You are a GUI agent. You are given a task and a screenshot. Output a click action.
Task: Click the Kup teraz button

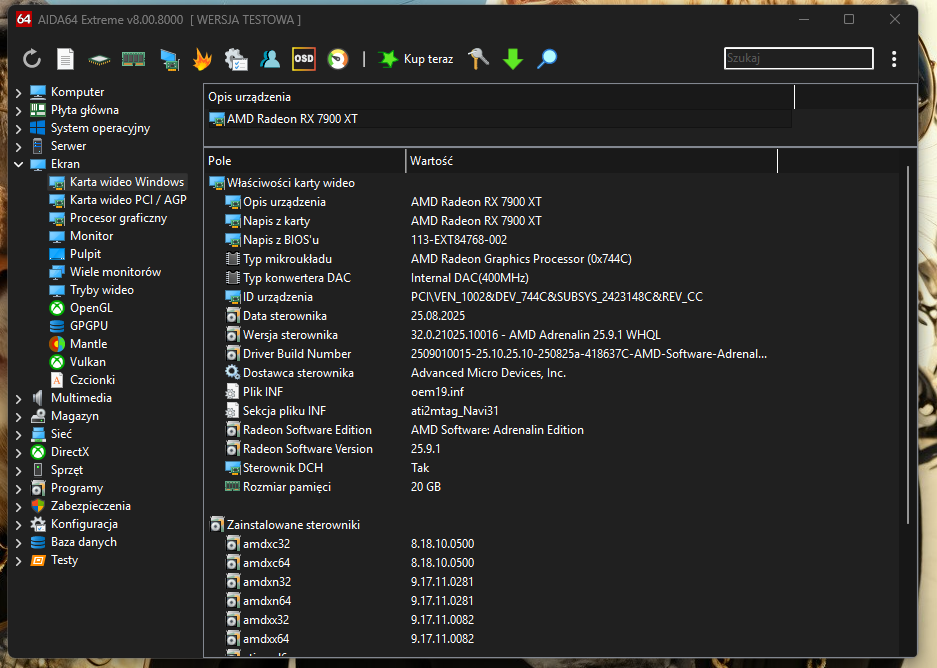point(417,59)
